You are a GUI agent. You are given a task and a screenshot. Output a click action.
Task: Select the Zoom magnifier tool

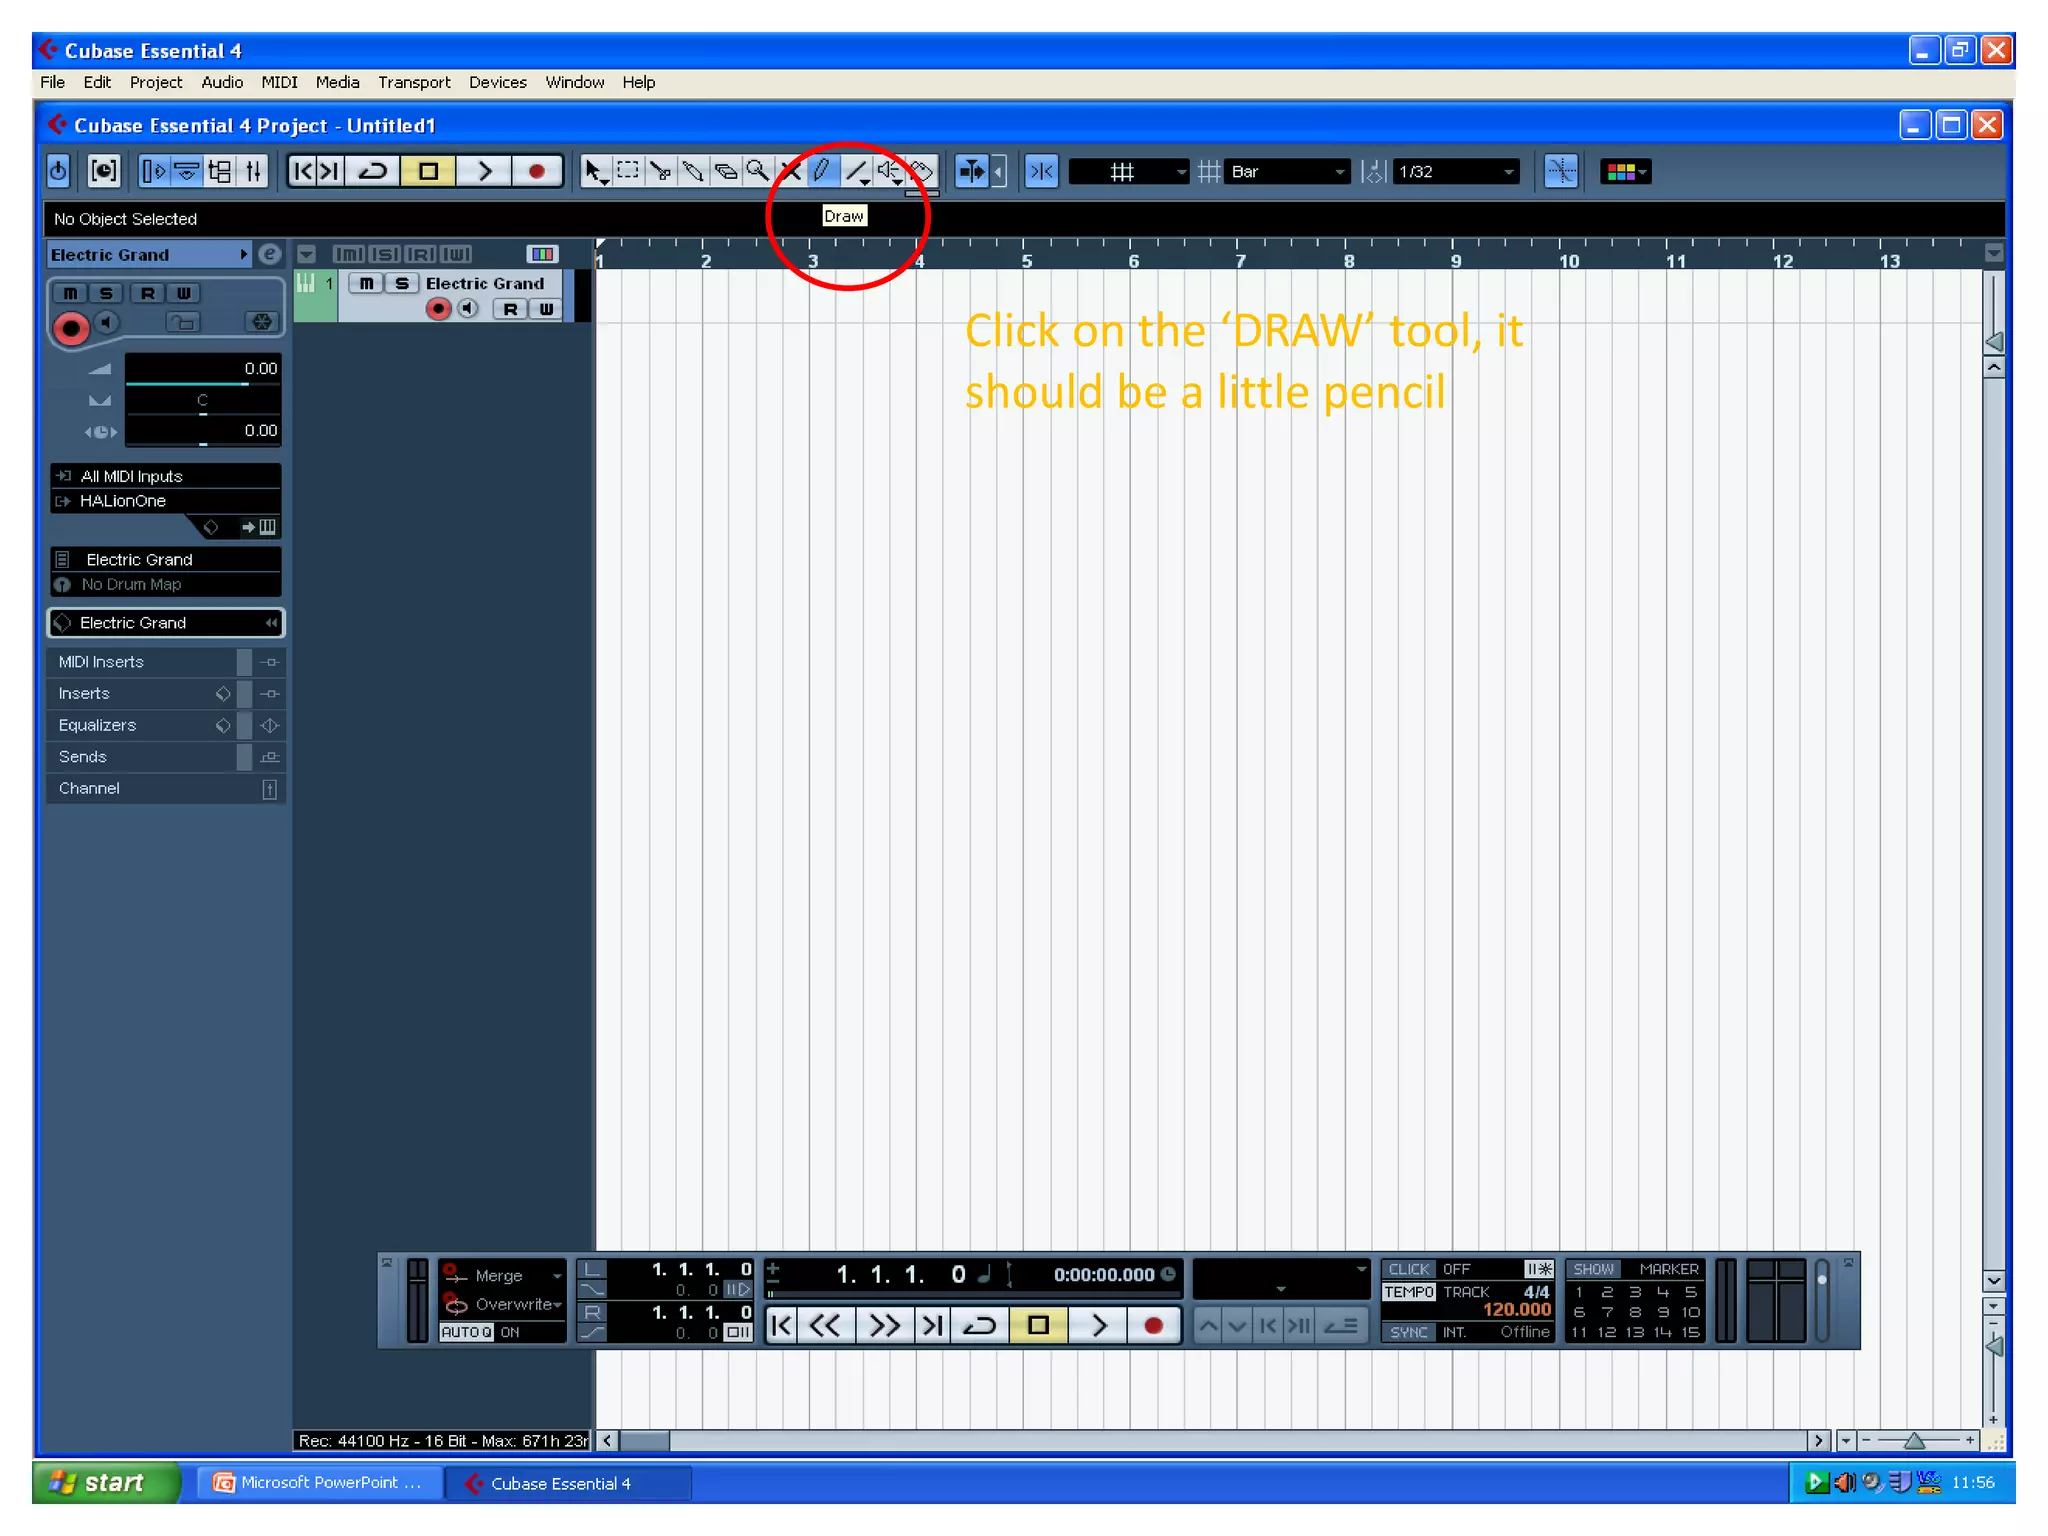pos(757,171)
